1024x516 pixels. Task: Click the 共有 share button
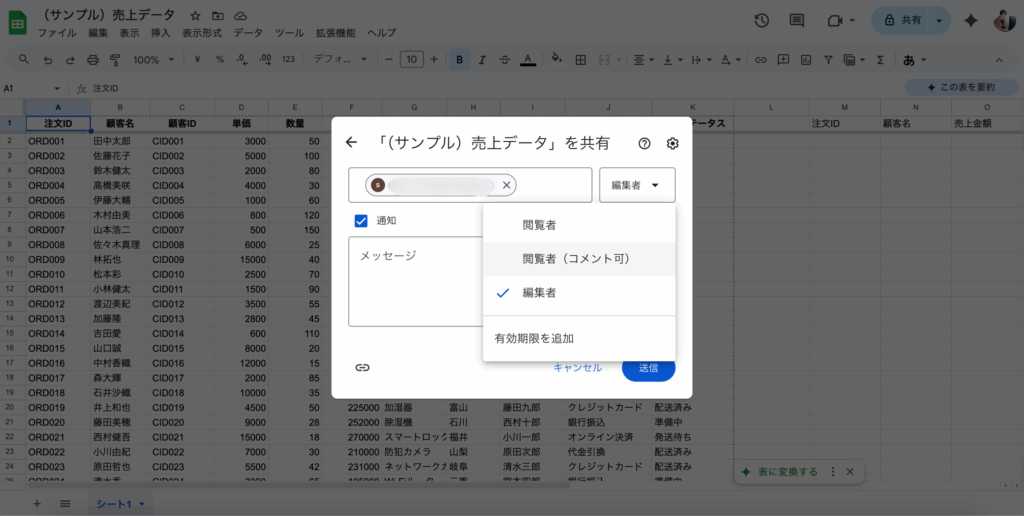[x=901, y=21]
